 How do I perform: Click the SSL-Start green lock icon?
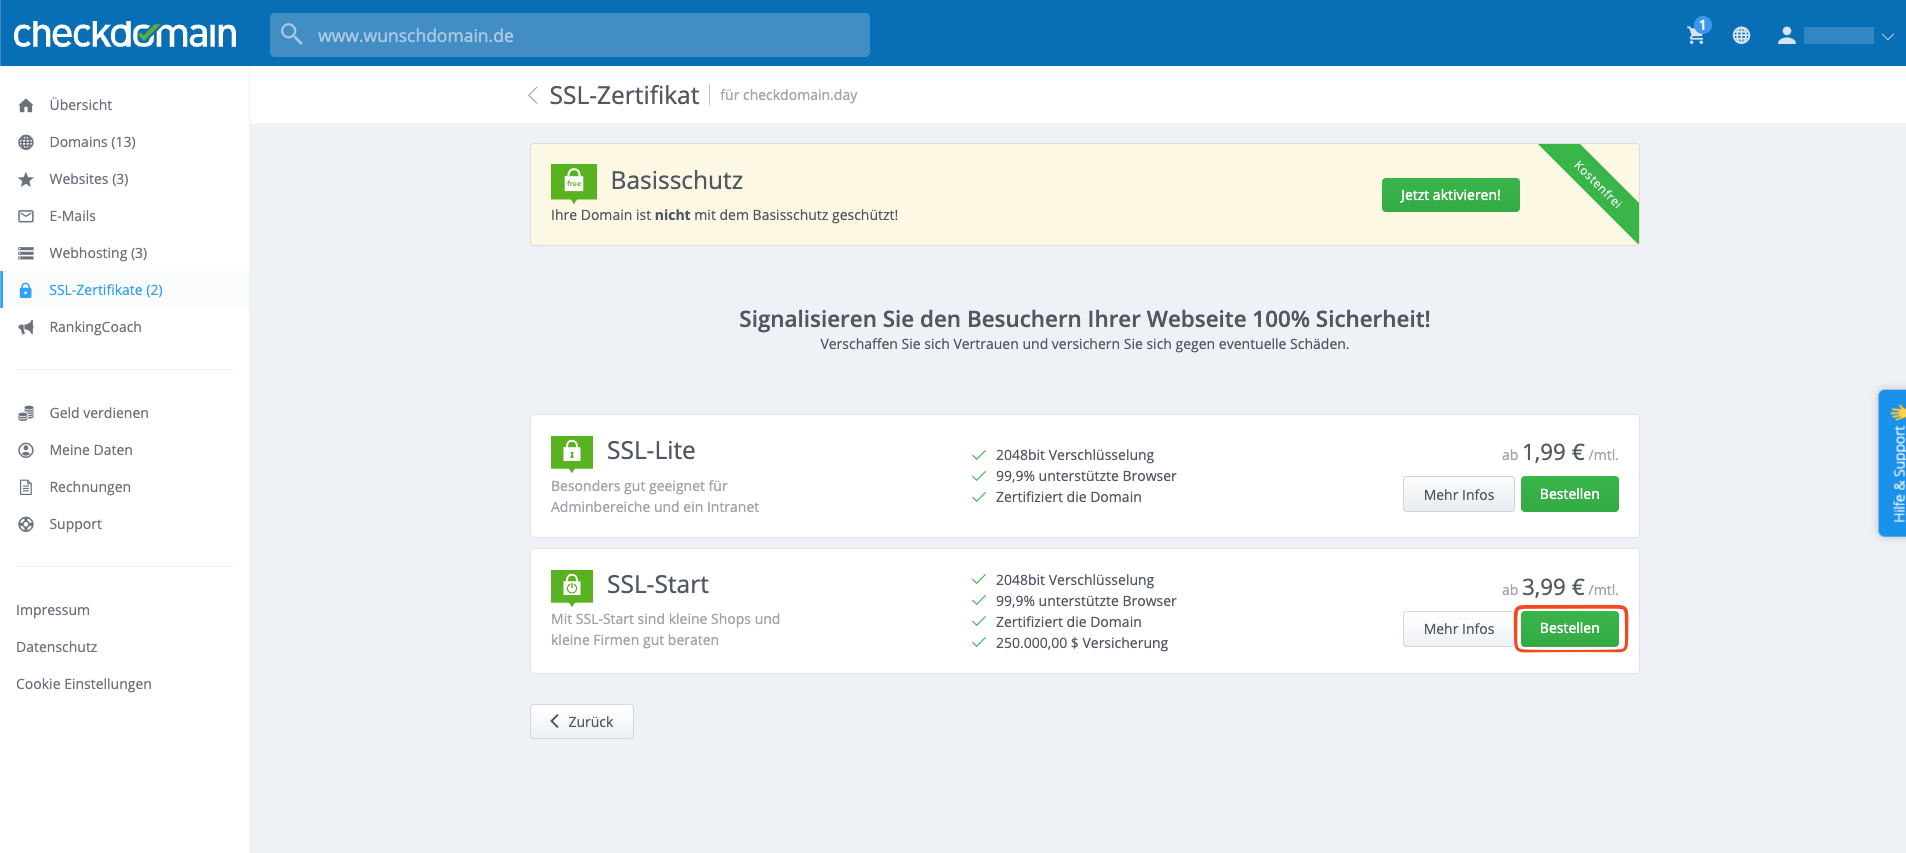(x=572, y=587)
